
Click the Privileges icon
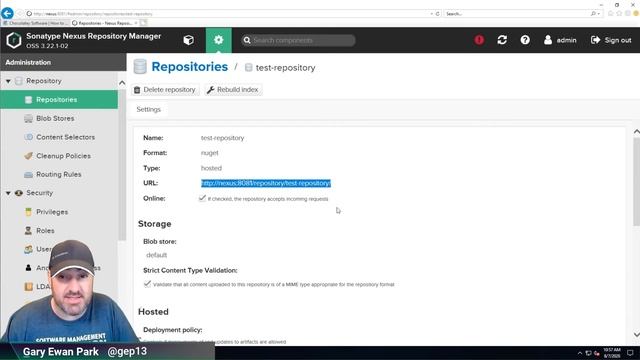28,212
